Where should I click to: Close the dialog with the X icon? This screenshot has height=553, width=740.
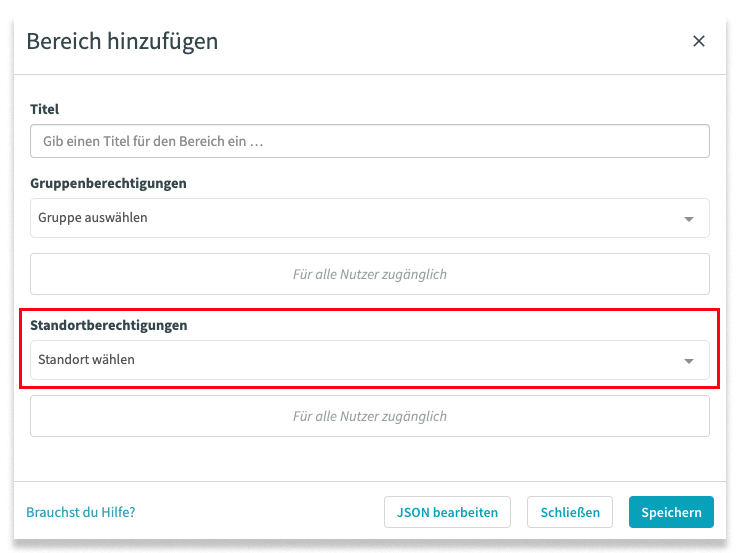[x=698, y=41]
